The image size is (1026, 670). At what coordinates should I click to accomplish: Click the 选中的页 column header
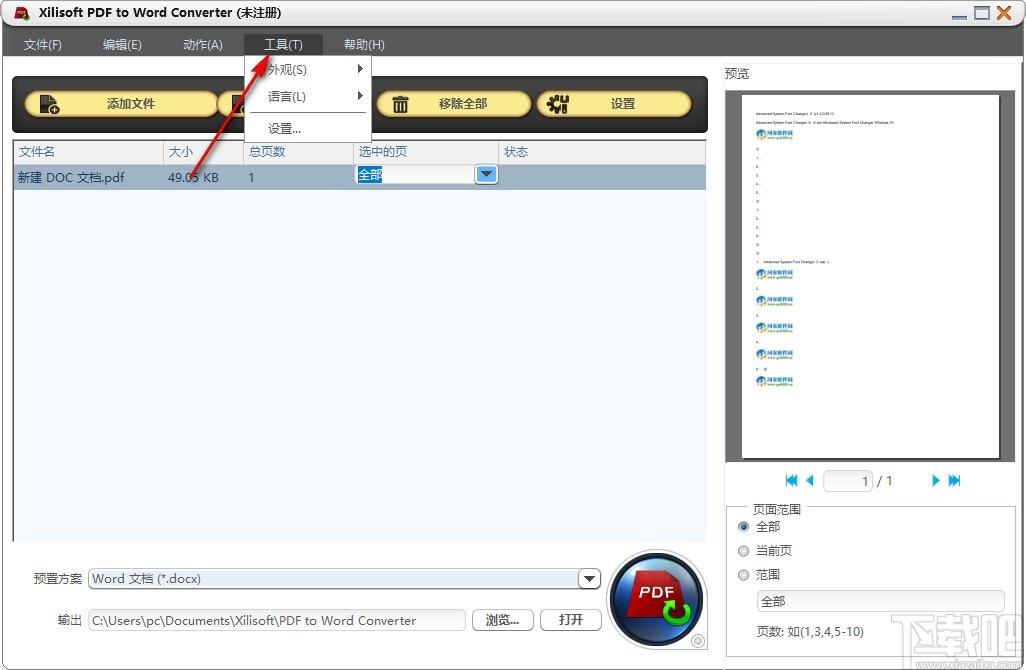tap(426, 152)
